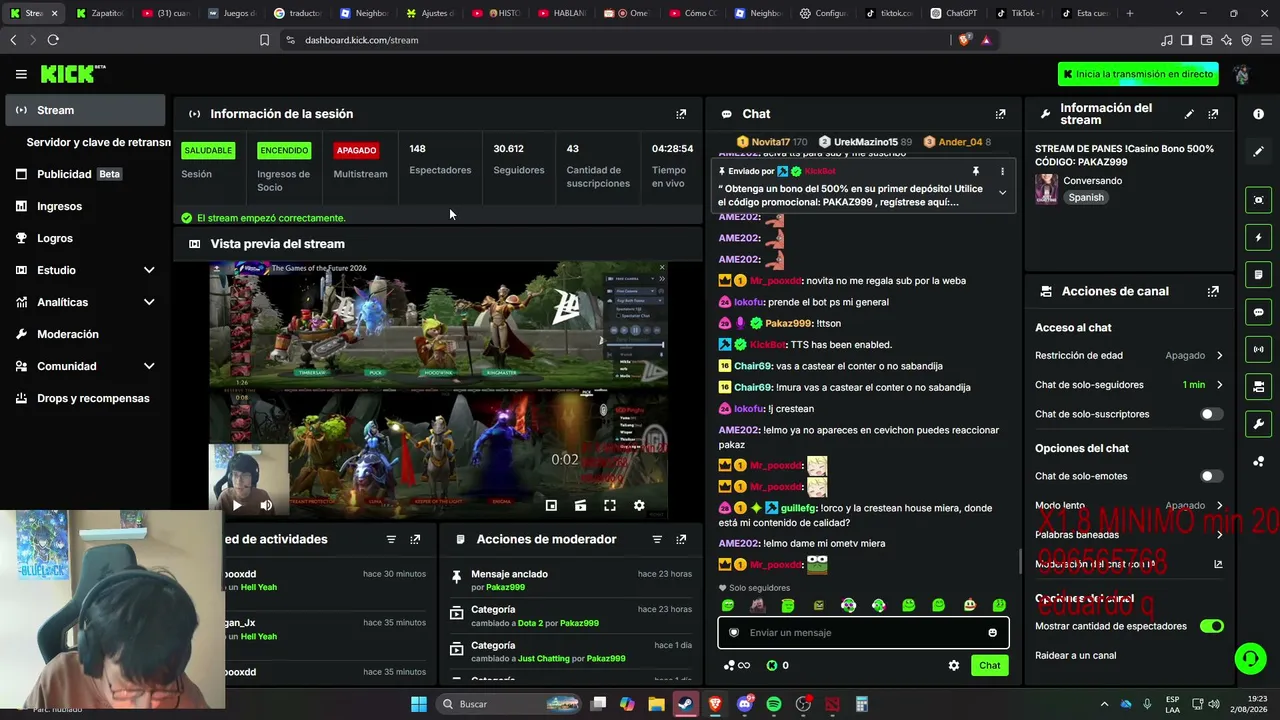Viewport: 1280px width, 720px height.
Task: Toggle Chat de solo-emotes switch
Action: coord(1211,476)
